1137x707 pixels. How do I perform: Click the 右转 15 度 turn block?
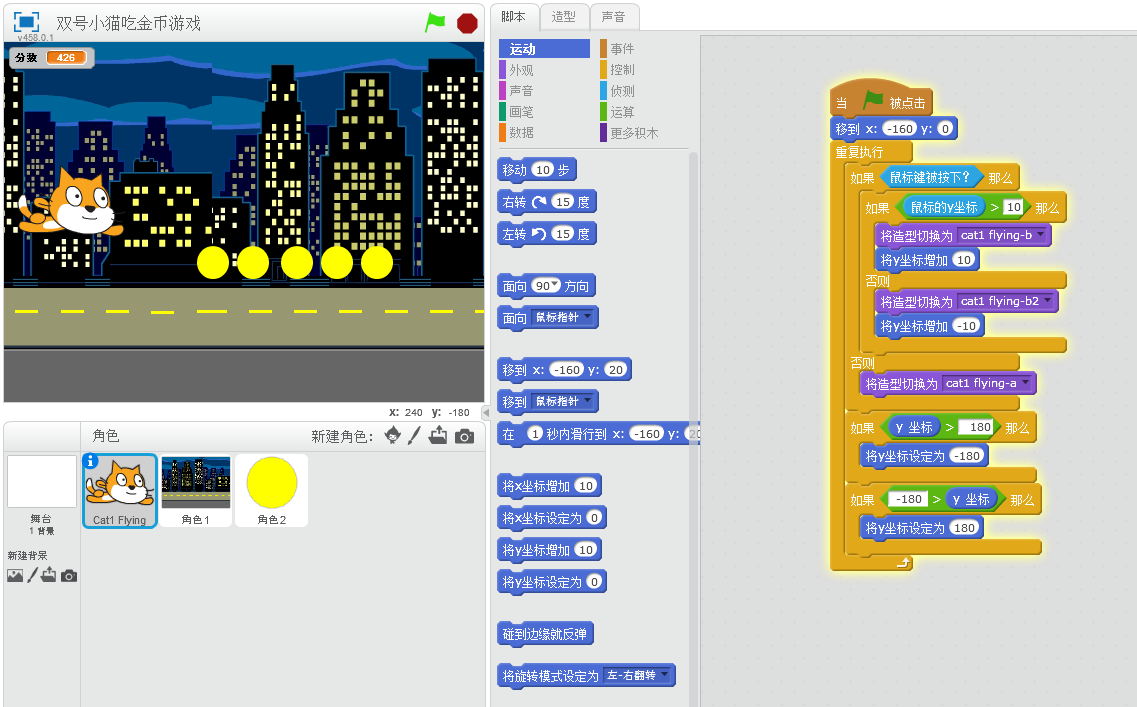(x=547, y=202)
